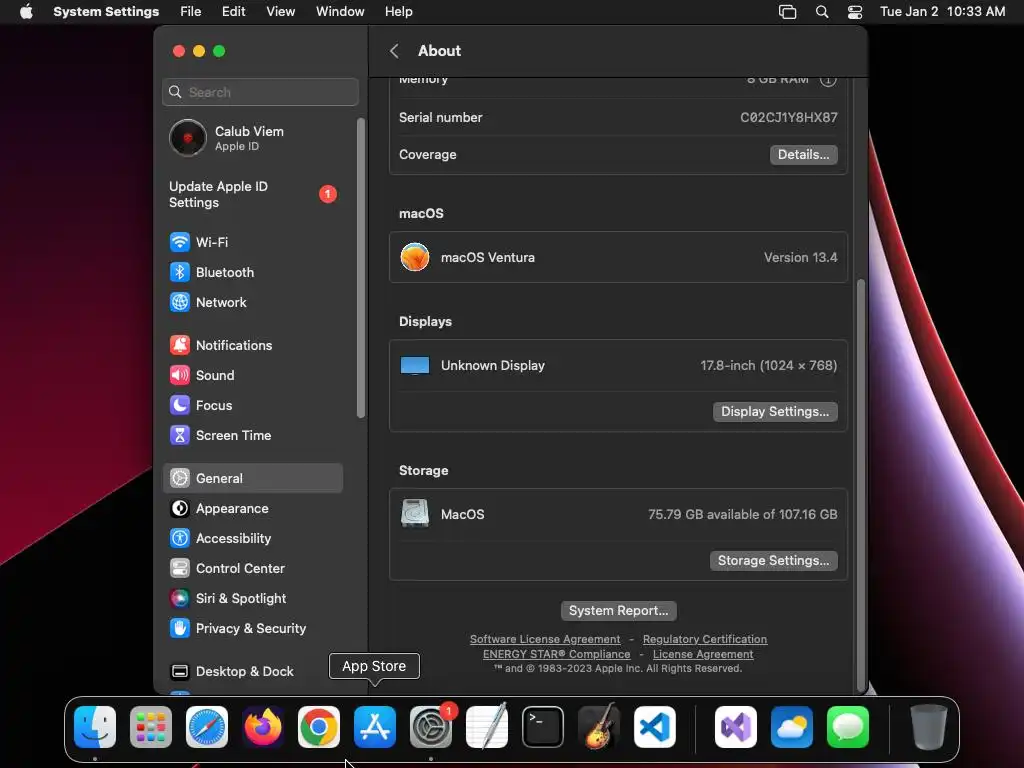The height and width of the screenshot is (768, 1024).
Task: Select Screen Time in sidebar
Action: pyautogui.click(x=253, y=436)
